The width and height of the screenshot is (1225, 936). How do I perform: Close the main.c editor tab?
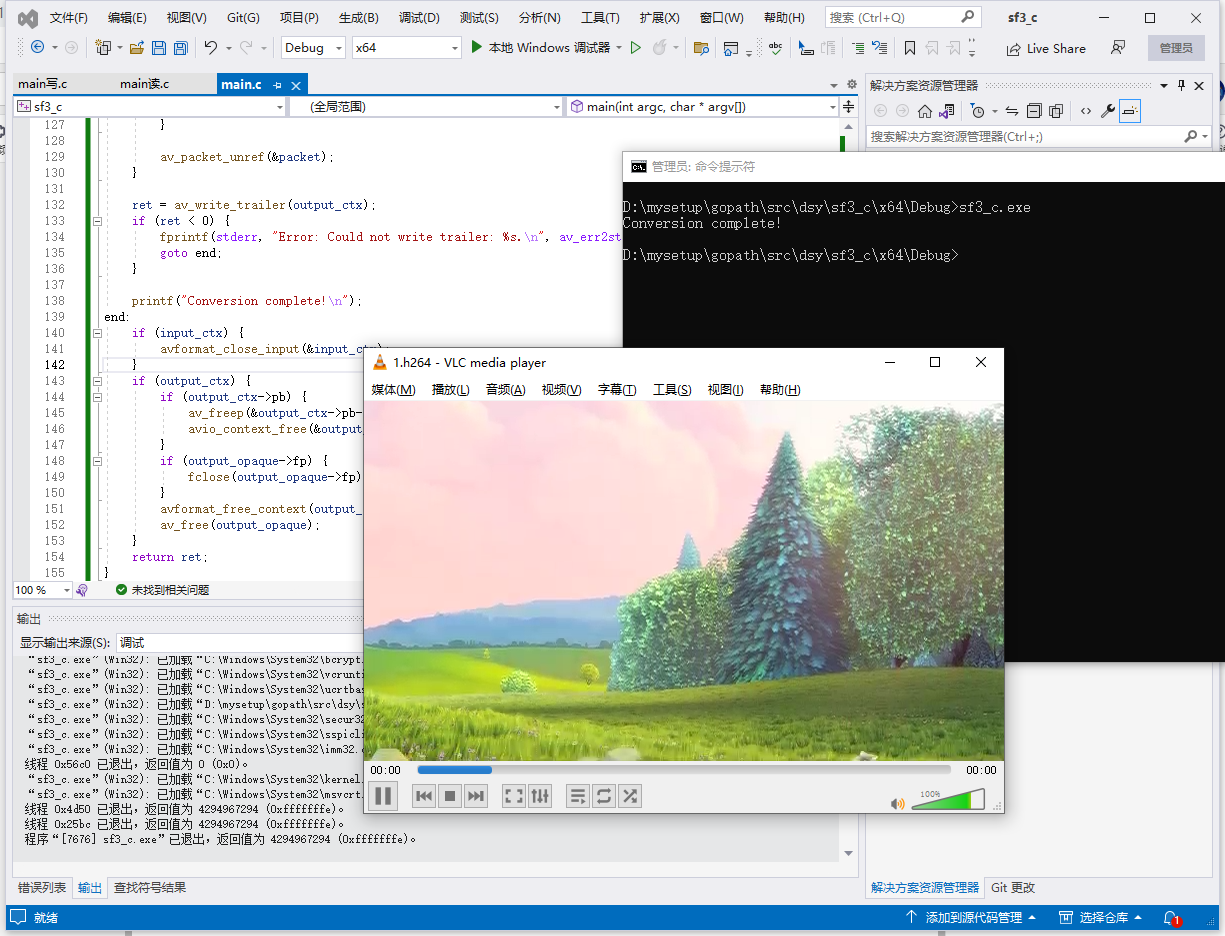pyautogui.click(x=294, y=85)
